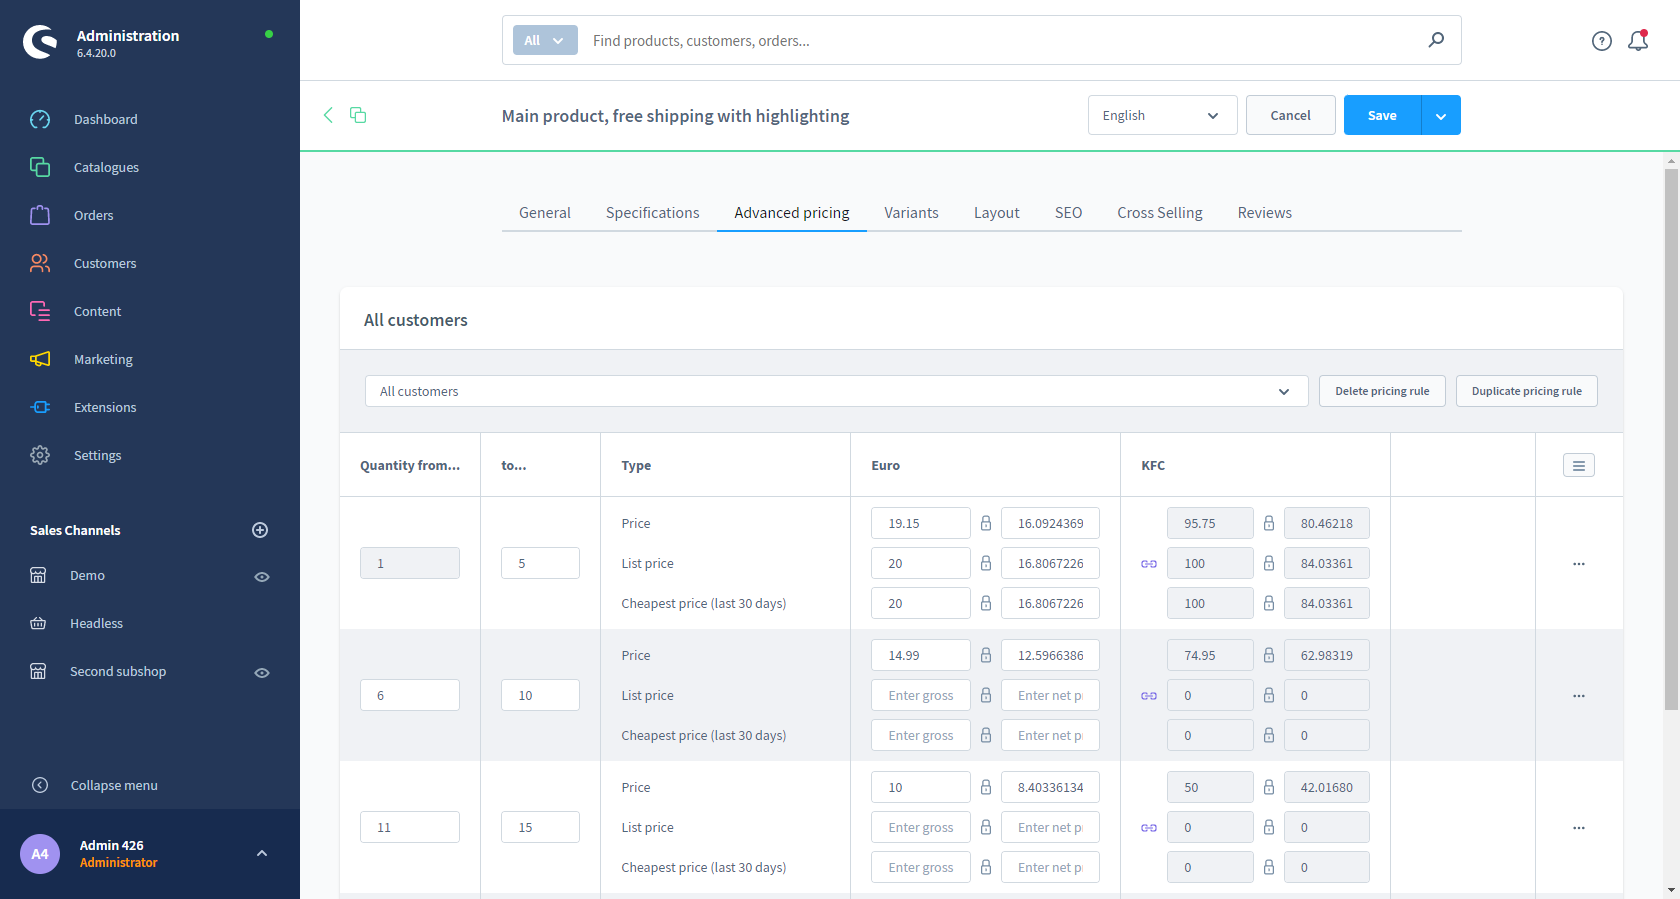
Task: Click Duplicate pricing rule
Action: [x=1527, y=391]
